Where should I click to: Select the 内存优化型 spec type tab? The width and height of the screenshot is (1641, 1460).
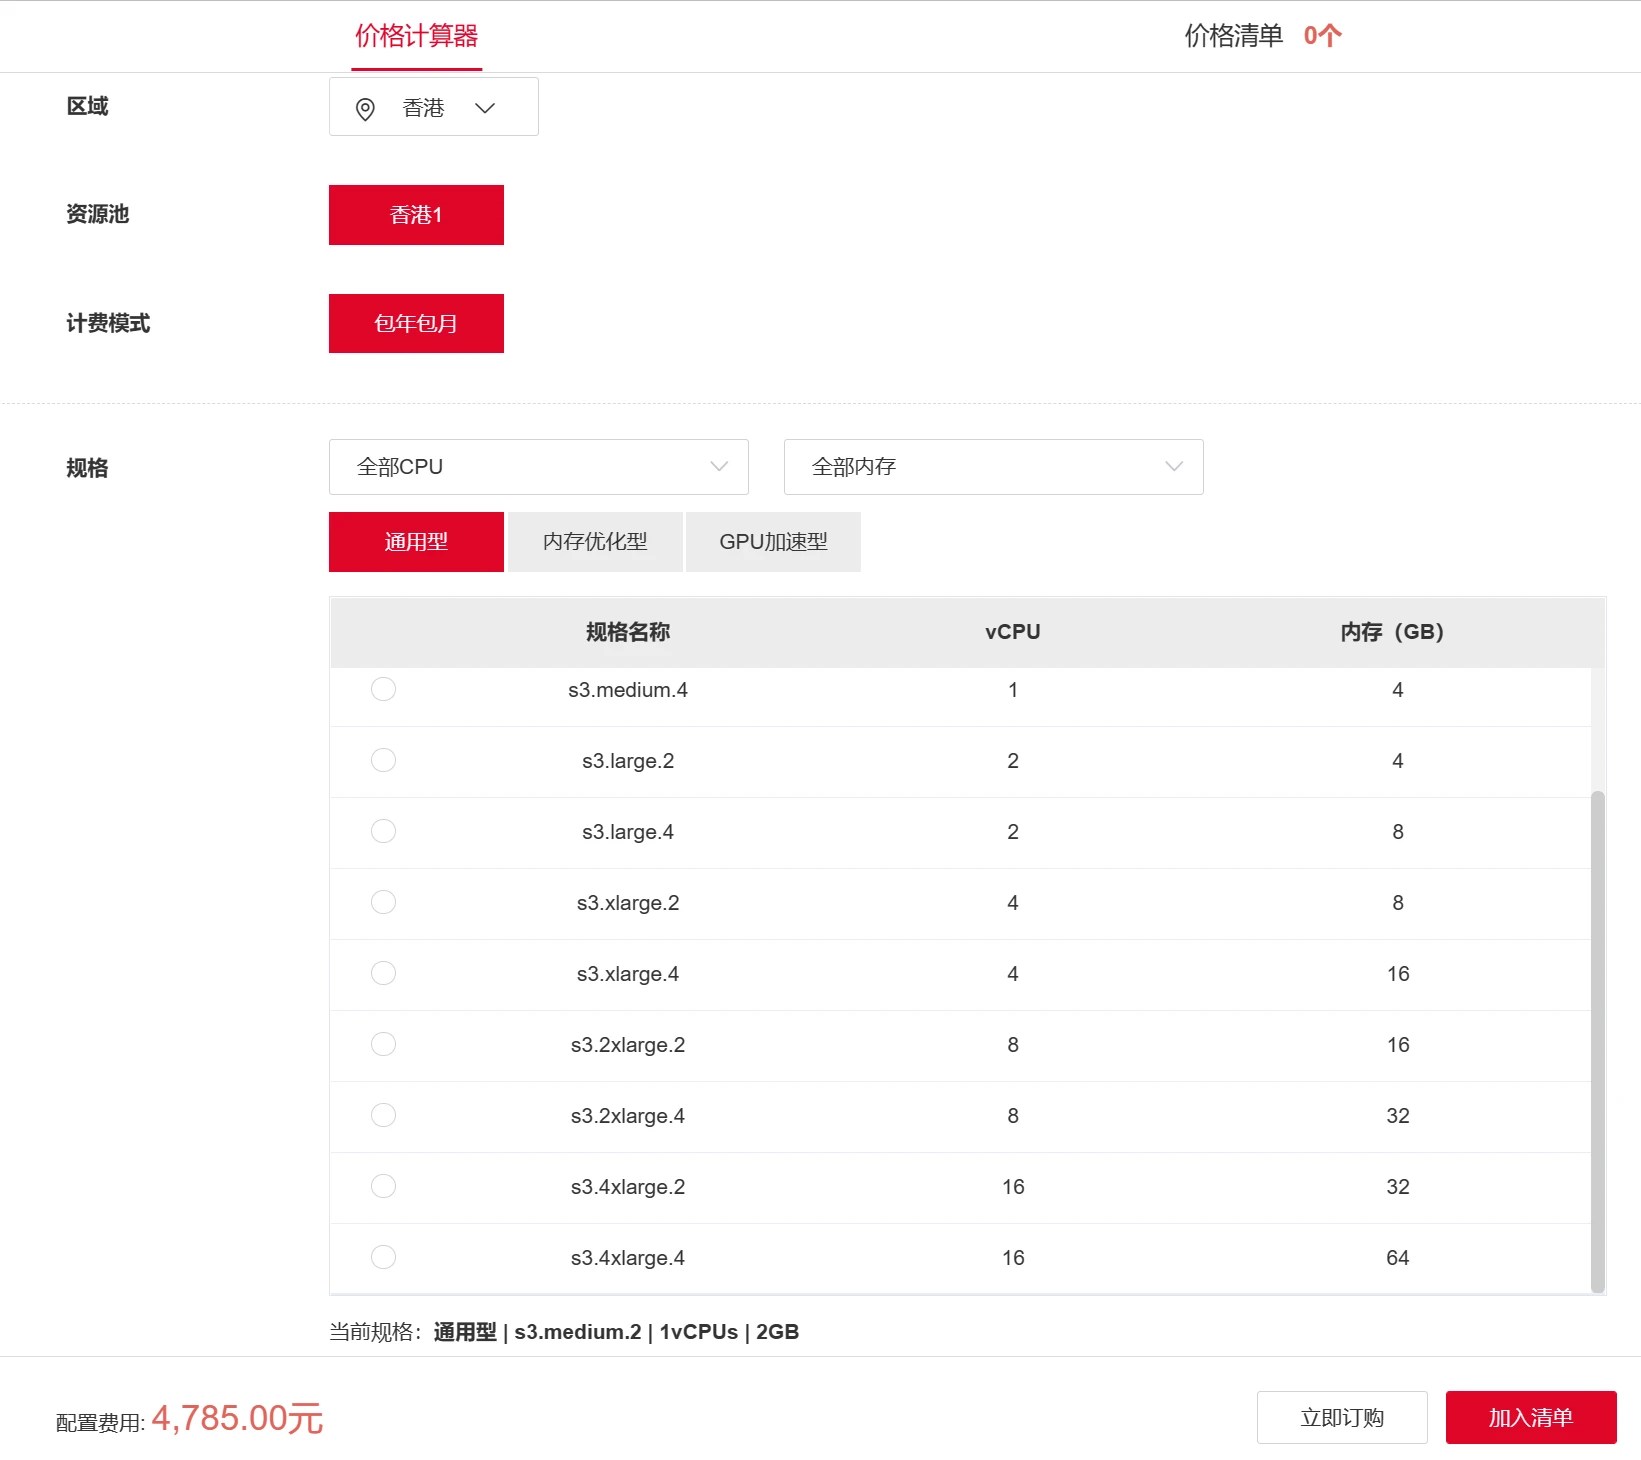coord(595,542)
